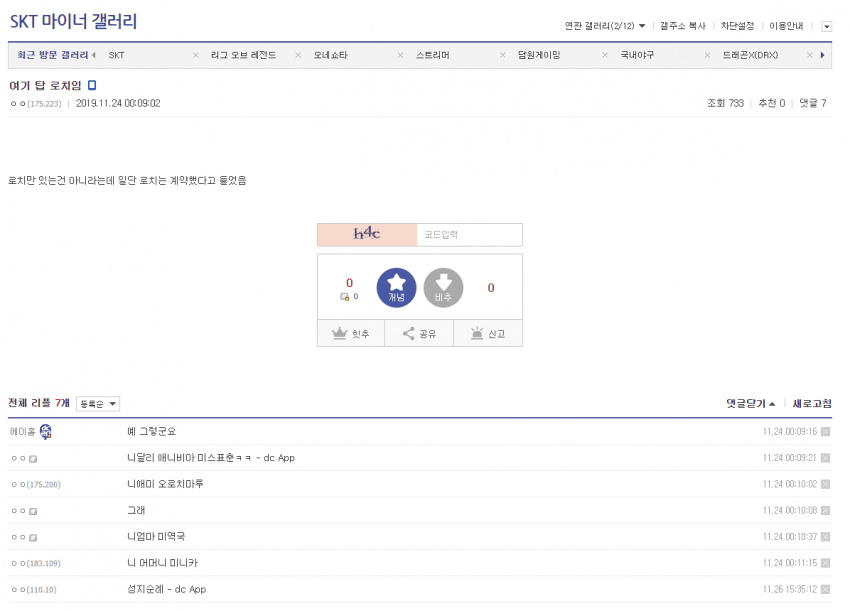This screenshot has height=611, width=850.
Task: Open the 스트리머 recent gallery tab
Action: pos(433,55)
